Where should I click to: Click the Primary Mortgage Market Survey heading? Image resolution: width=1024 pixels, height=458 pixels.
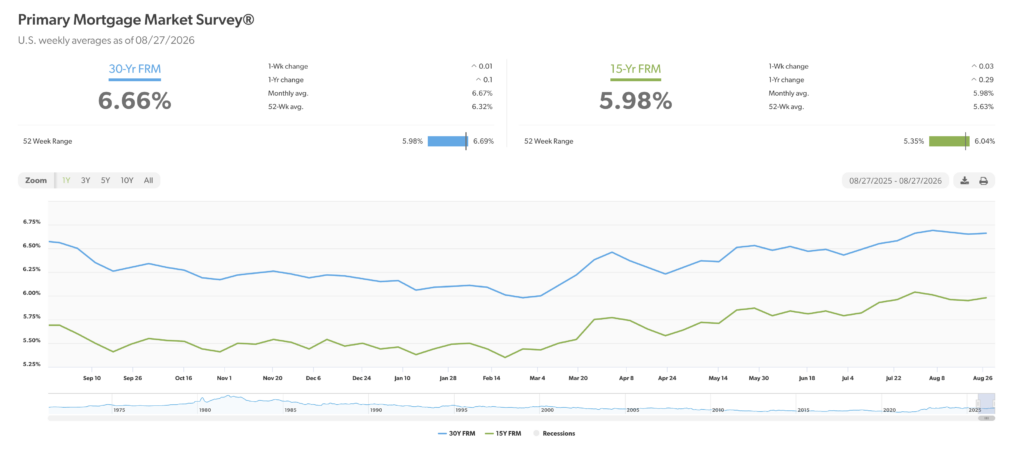tap(136, 20)
